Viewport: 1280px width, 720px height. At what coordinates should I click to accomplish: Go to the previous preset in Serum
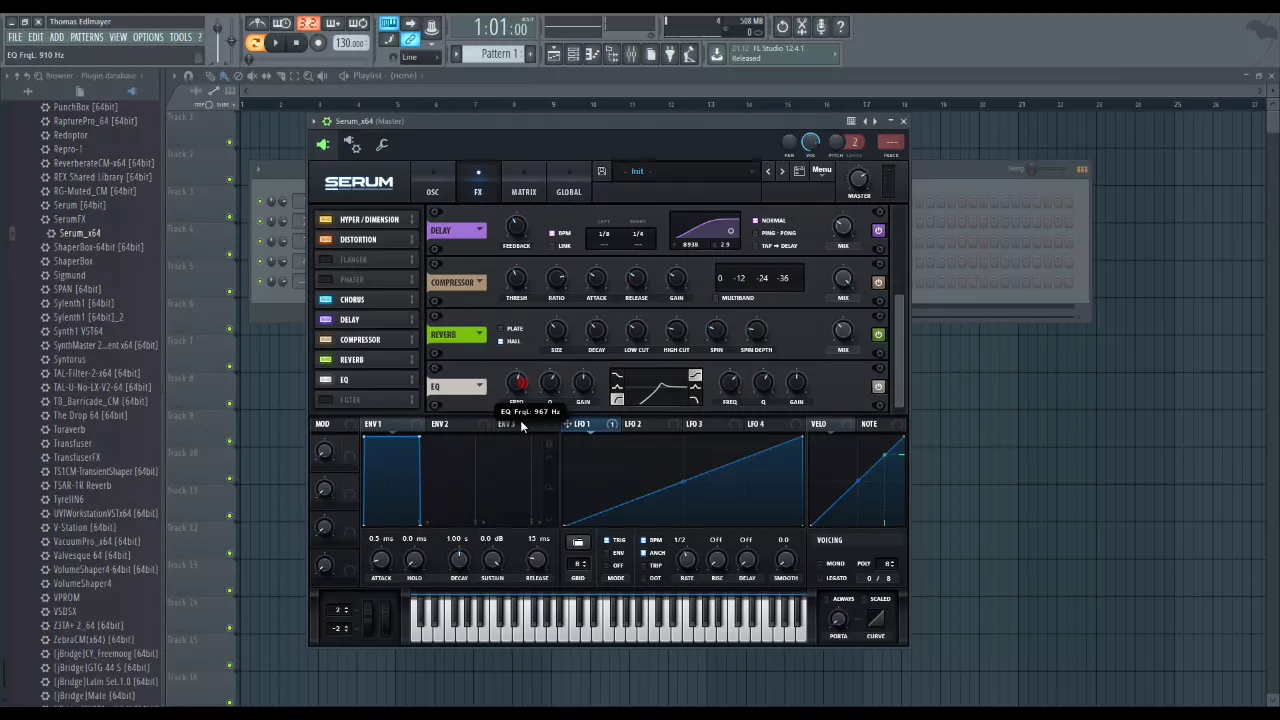pyautogui.click(x=768, y=171)
